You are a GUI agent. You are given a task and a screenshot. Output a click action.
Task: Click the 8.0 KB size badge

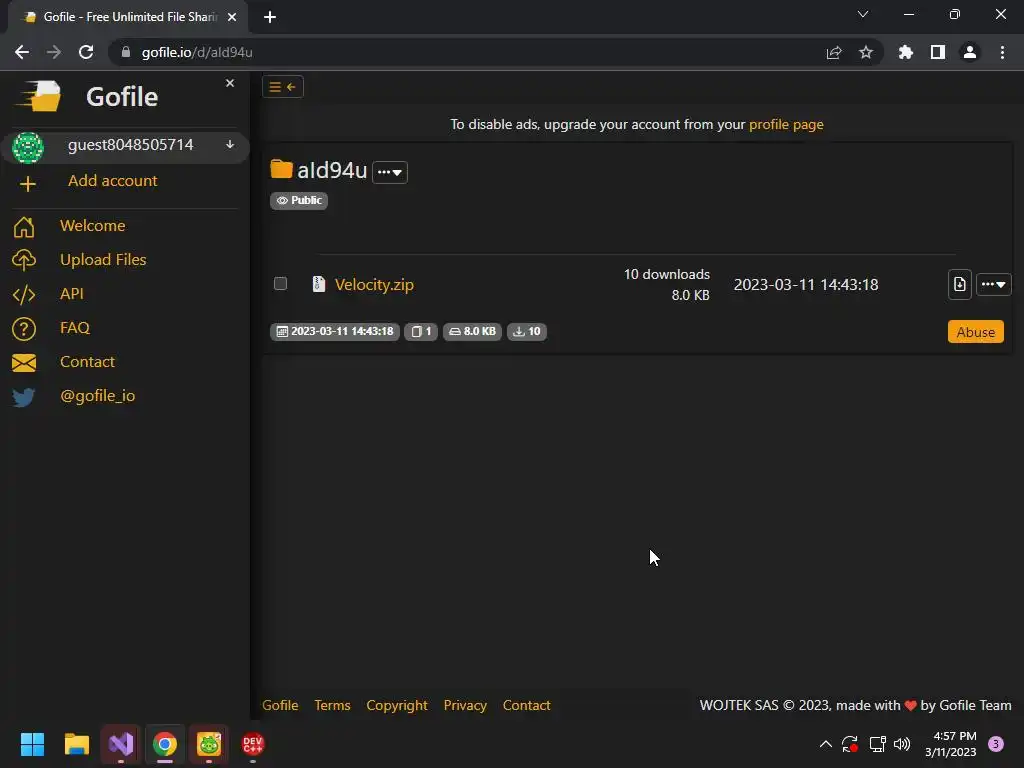(472, 332)
